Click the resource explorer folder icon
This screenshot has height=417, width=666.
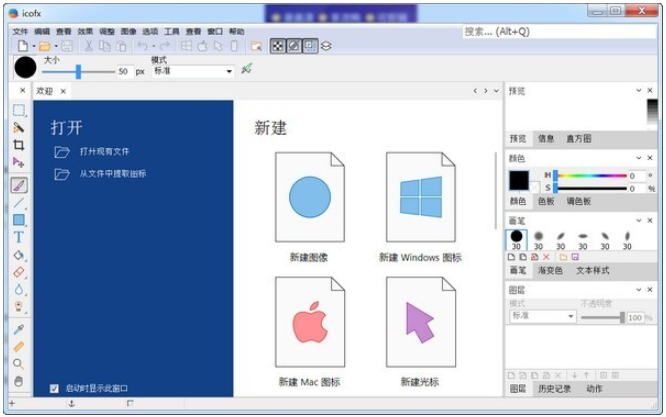[x=256, y=46]
